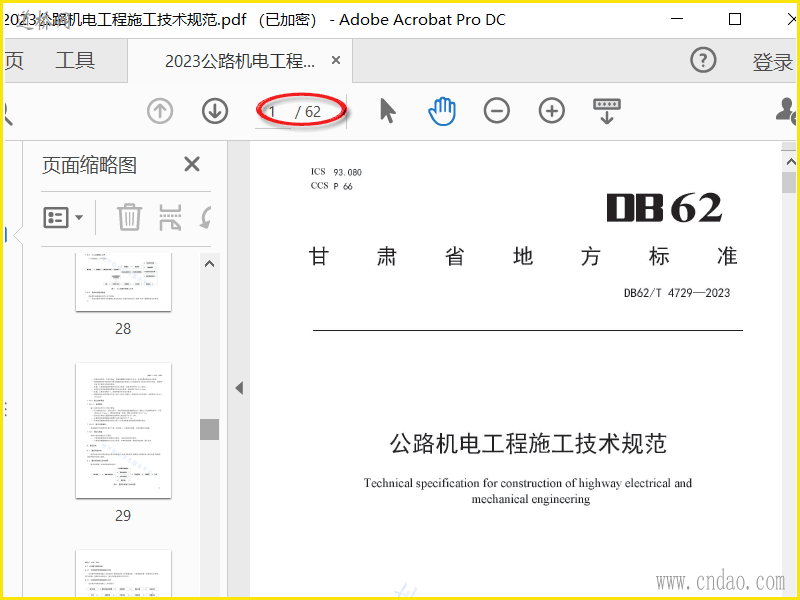Rotate pages counterclockwise icon
Image resolution: width=800 pixels, height=600 pixels.
click(x=206, y=217)
